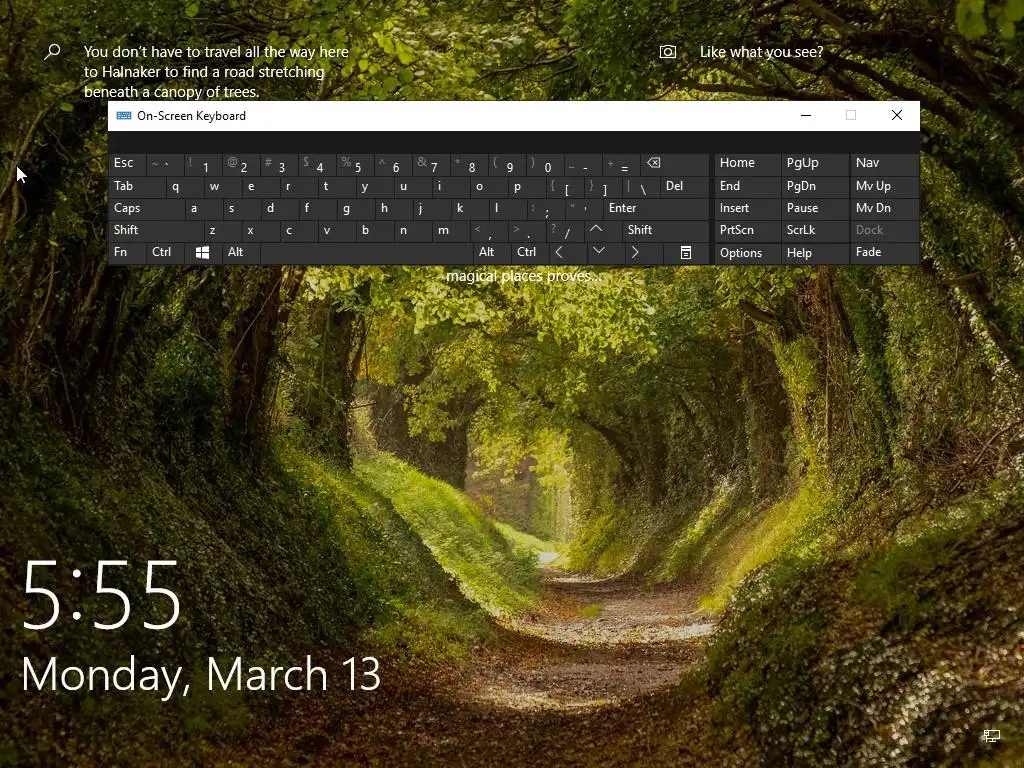Click the space bar key
Viewport: 1024px width, 768px height.
(x=366, y=252)
